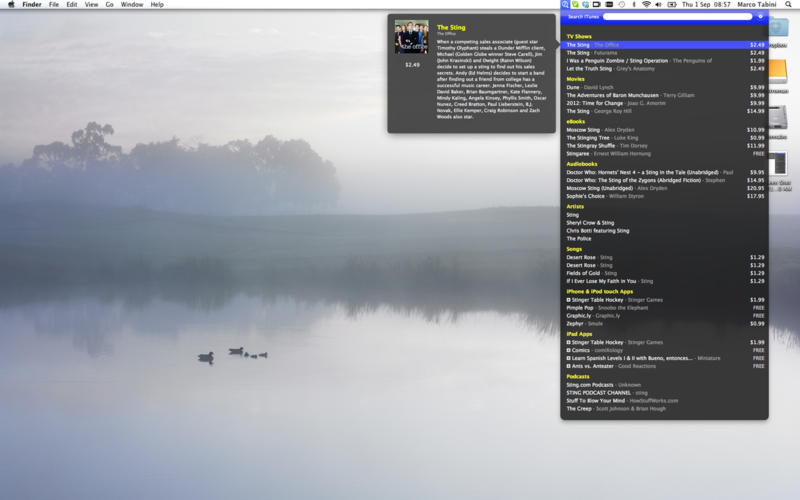Open the volume speaker menu bar icon

pos(659,5)
